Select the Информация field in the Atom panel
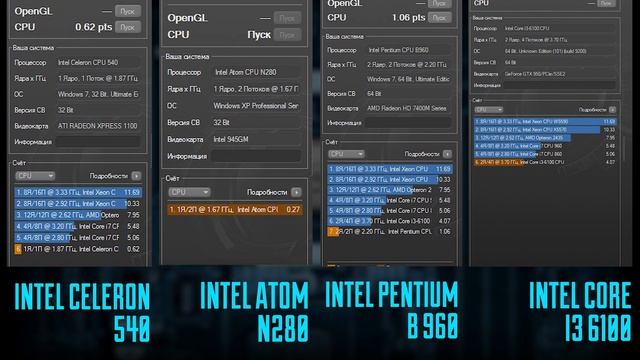This screenshot has width=640, height=360. pyautogui.click(x=256, y=156)
